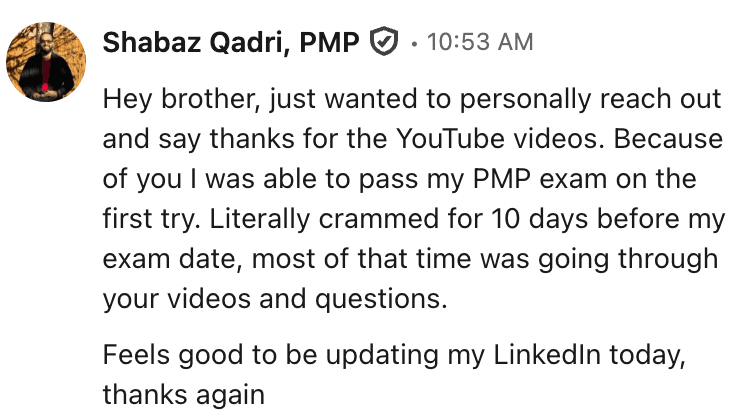Click the first name Shabaz

(x=152, y=42)
